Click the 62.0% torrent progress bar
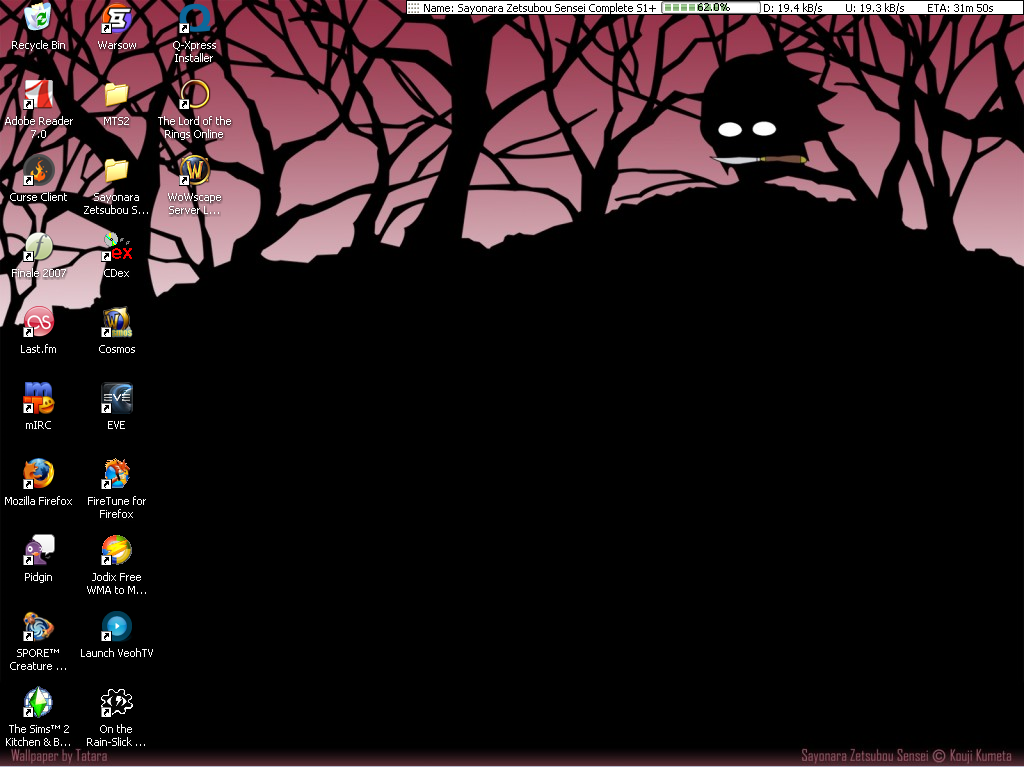 coord(711,8)
